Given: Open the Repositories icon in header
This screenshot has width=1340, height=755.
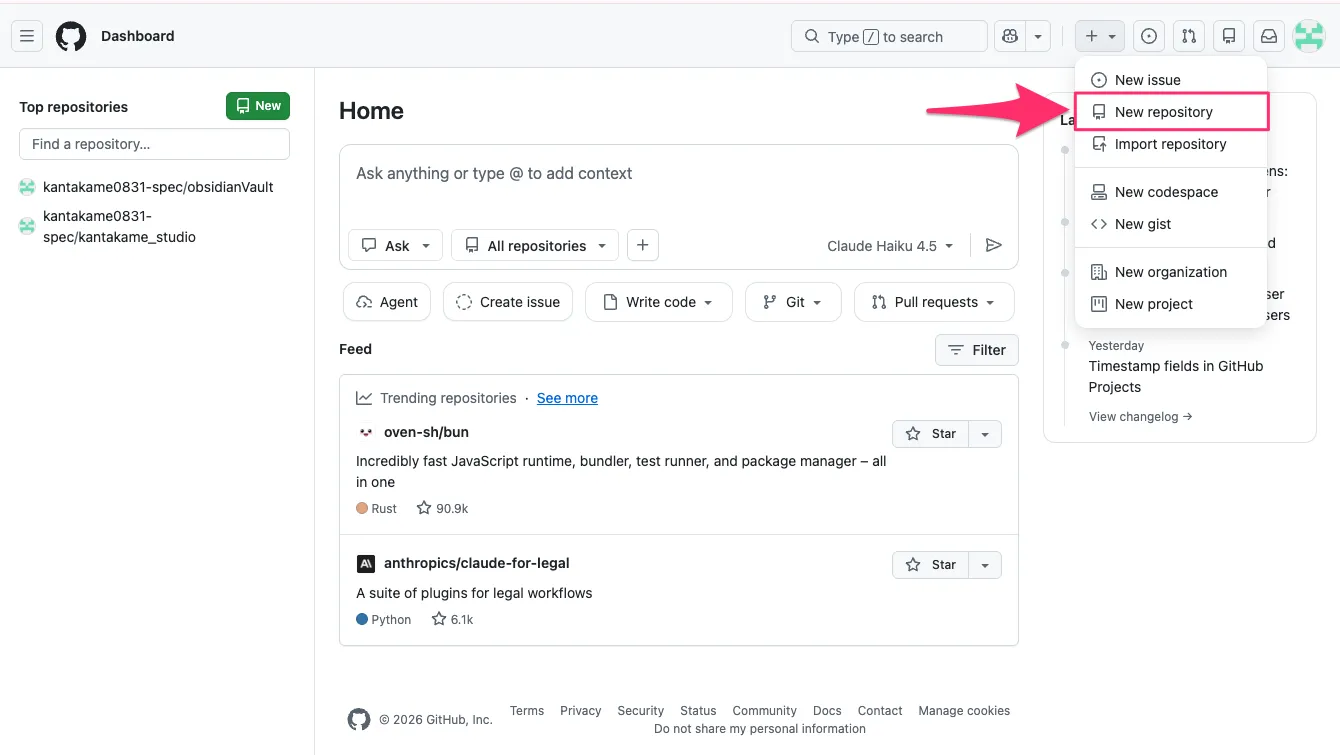Looking at the screenshot, I should click(1229, 37).
